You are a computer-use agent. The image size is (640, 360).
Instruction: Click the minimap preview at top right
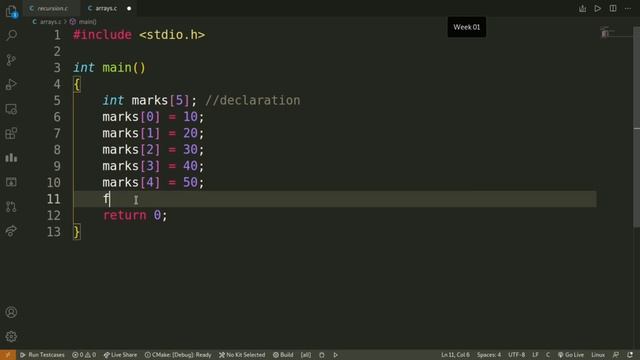pyautogui.click(x=605, y=32)
